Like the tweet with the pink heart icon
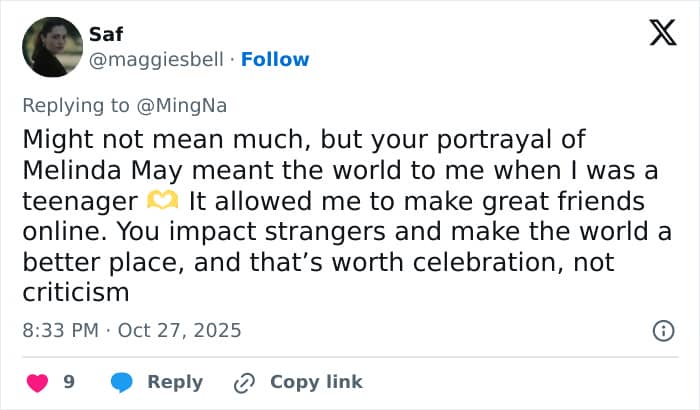The image size is (700, 410). (37, 382)
